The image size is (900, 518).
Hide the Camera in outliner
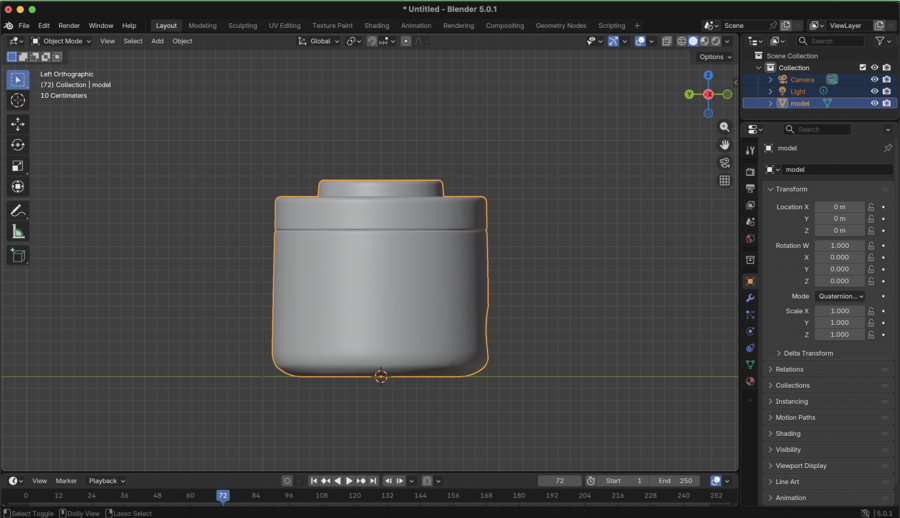click(x=874, y=79)
